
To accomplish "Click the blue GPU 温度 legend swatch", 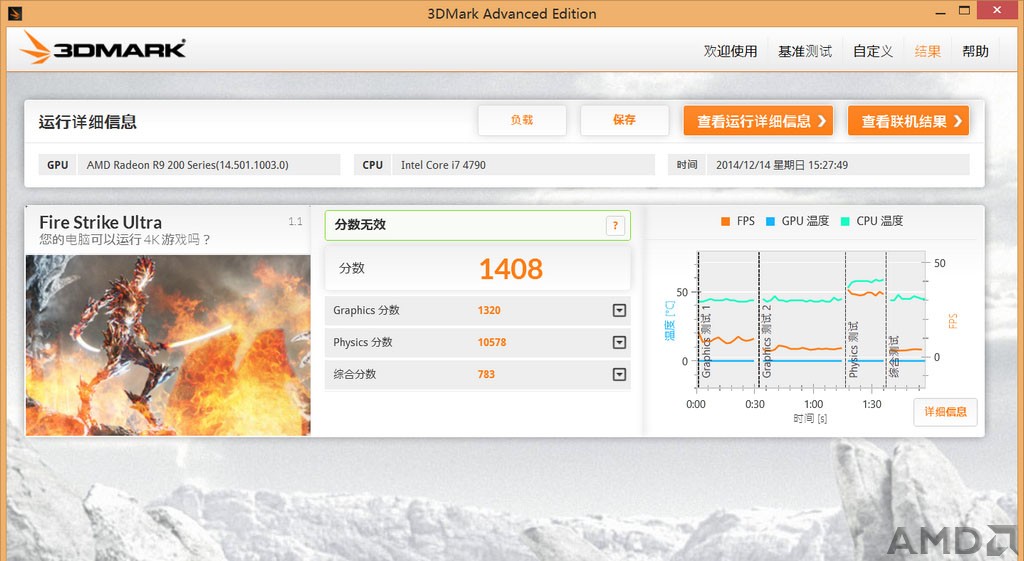I will click(x=770, y=221).
